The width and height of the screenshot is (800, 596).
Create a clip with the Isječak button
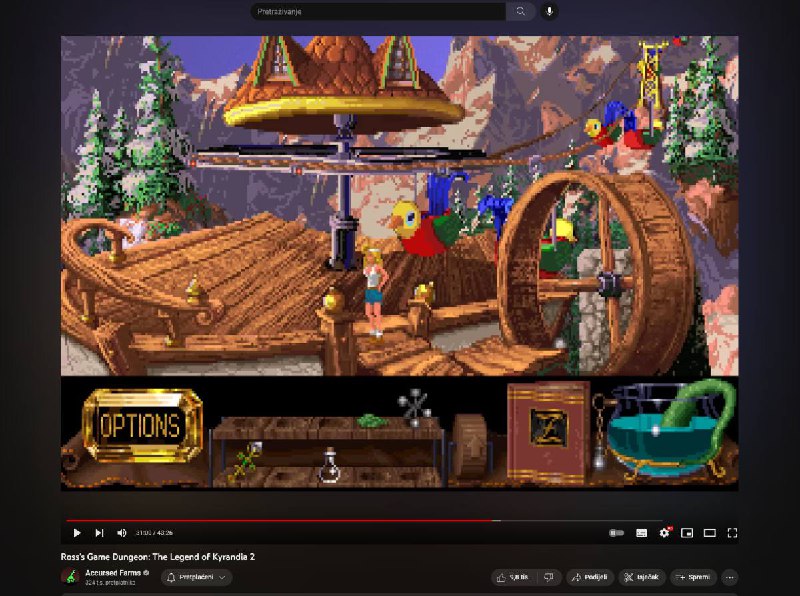pos(642,577)
